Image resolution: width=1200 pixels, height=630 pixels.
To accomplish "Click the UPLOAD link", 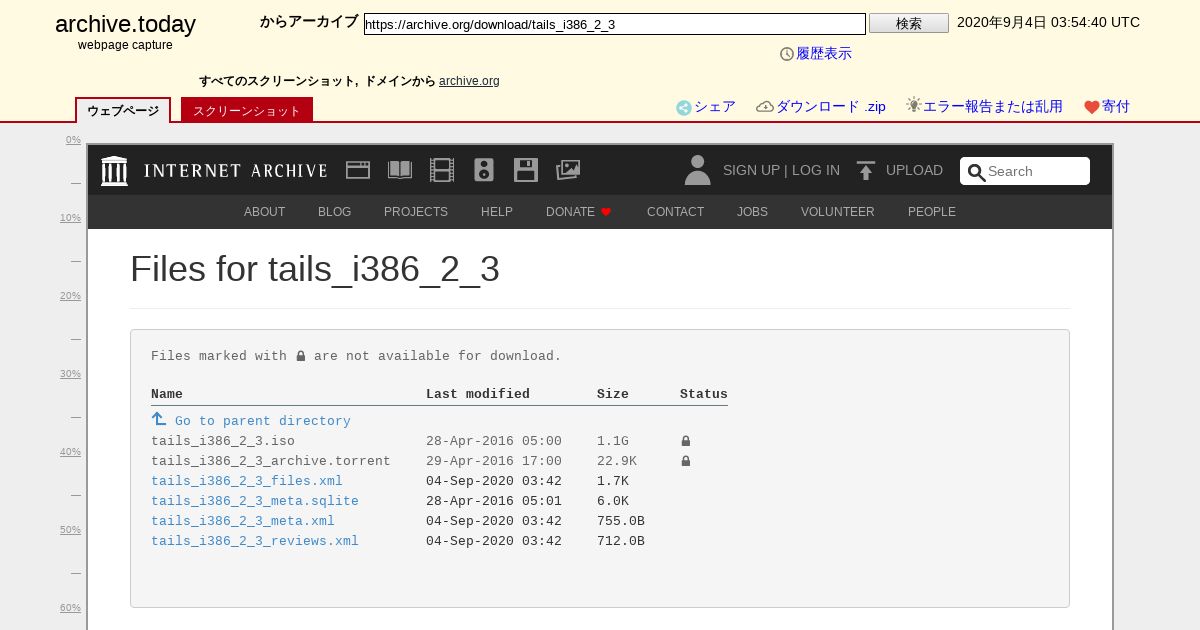I will (914, 170).
